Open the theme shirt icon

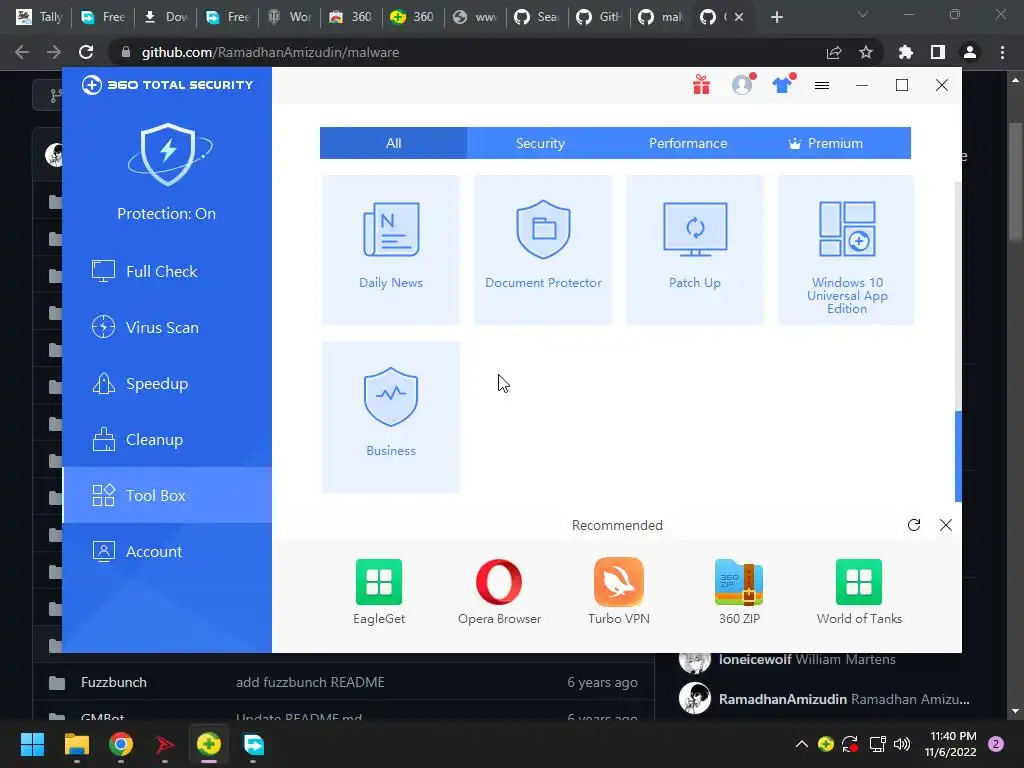point(783,85)
